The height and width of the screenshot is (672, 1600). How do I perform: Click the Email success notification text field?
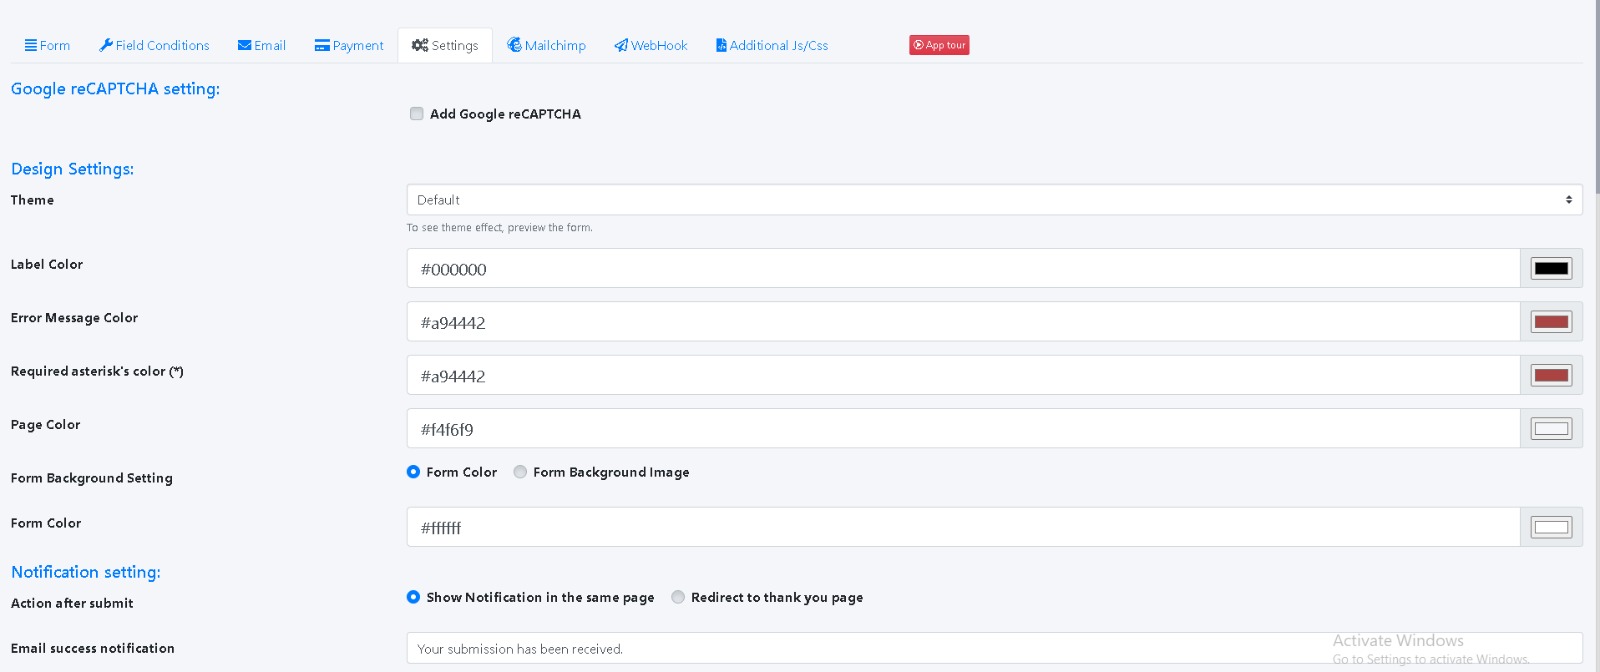point(994,649)
